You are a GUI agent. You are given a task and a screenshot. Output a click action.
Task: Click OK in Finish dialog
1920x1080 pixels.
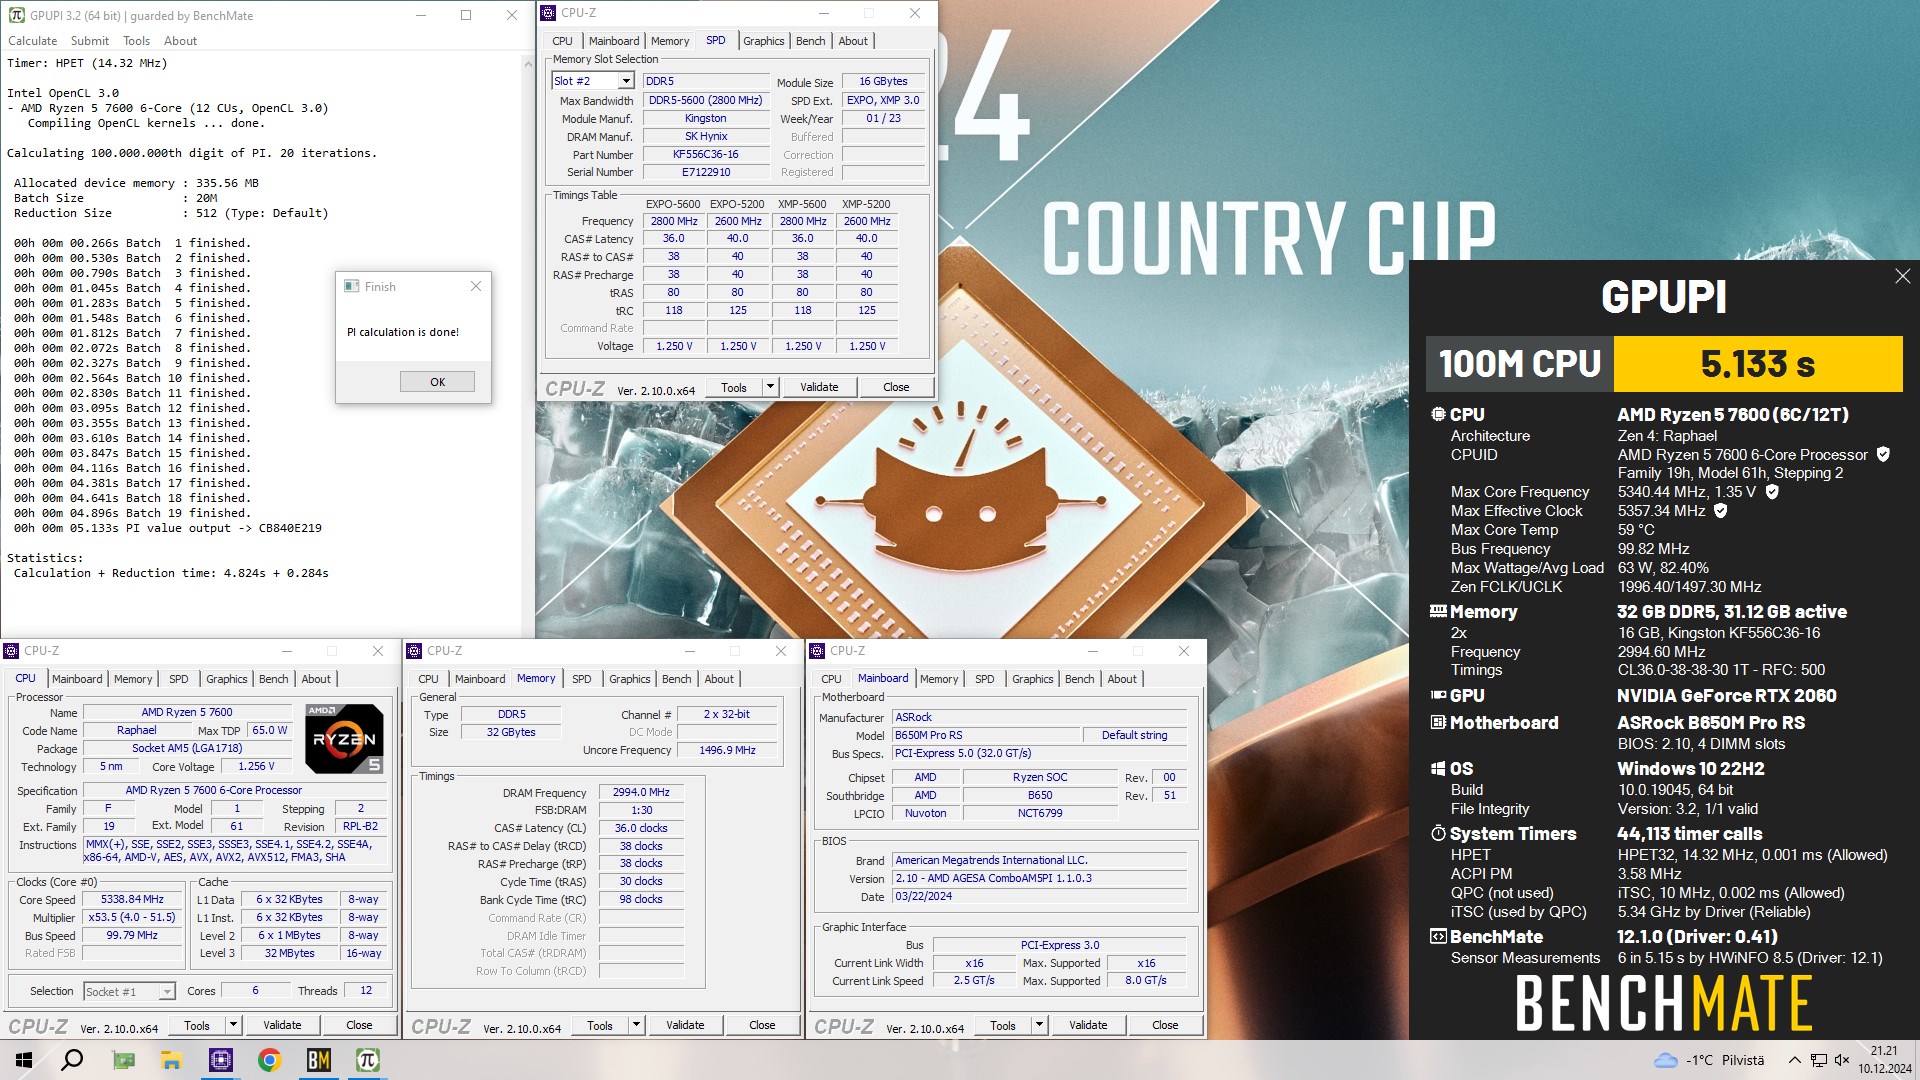437,382
